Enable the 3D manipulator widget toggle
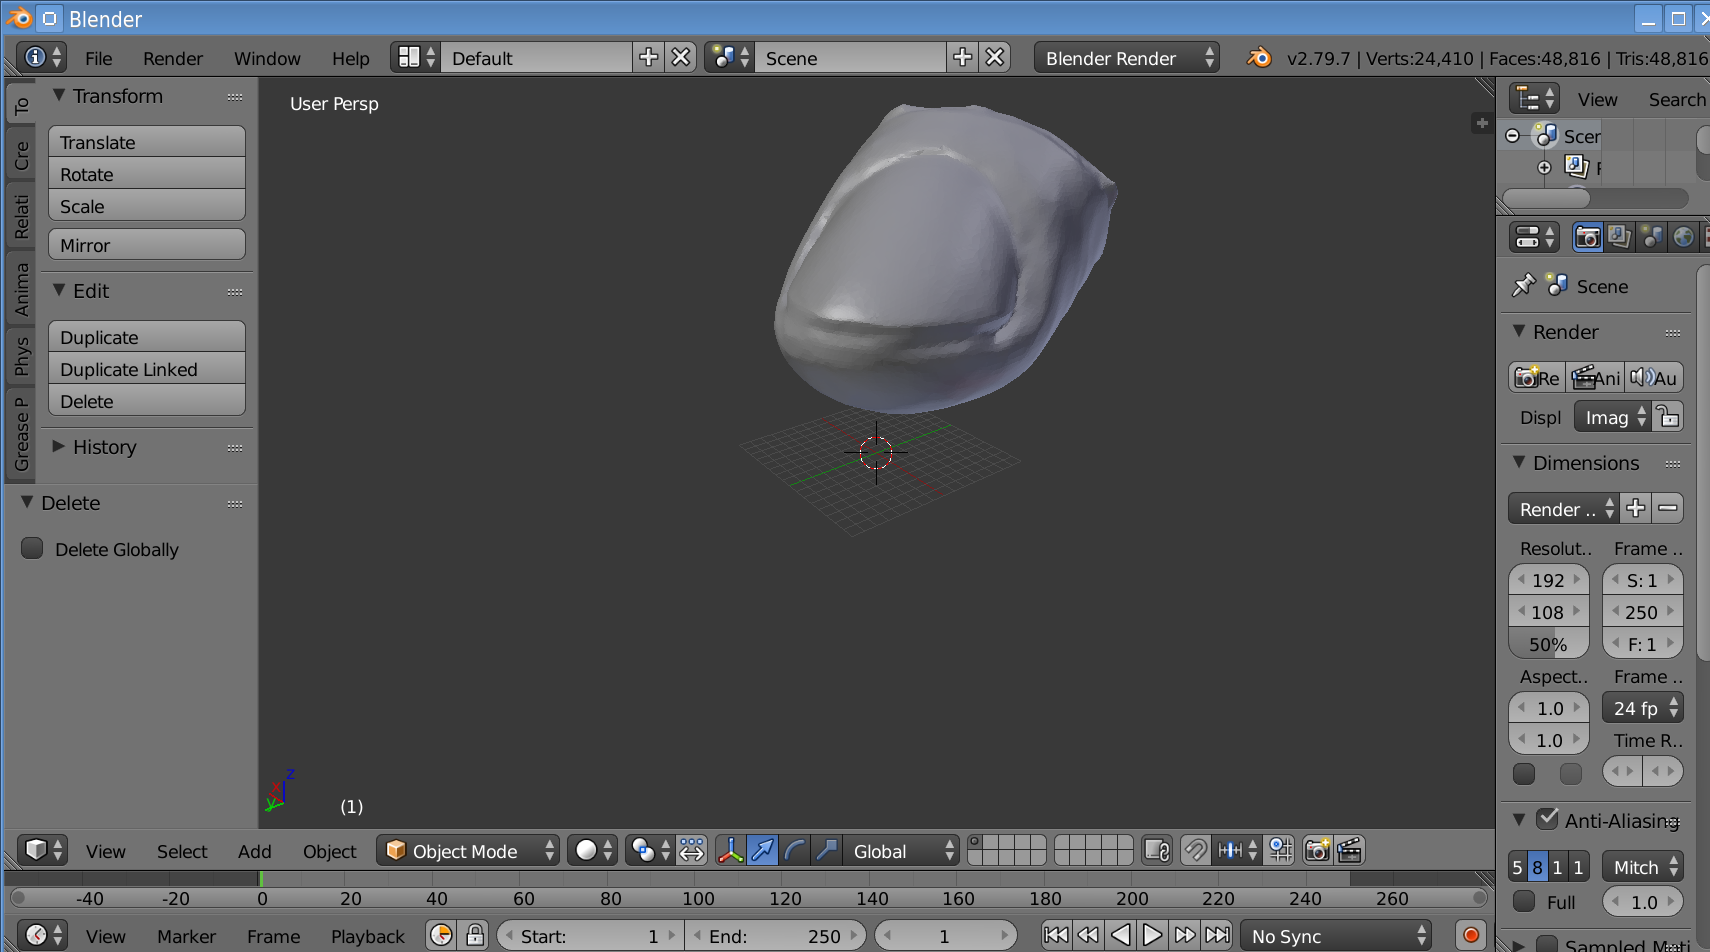Image resolution: width=1710 pixels, height=952 pixels. pyautogui.click(x=730, y=851)
